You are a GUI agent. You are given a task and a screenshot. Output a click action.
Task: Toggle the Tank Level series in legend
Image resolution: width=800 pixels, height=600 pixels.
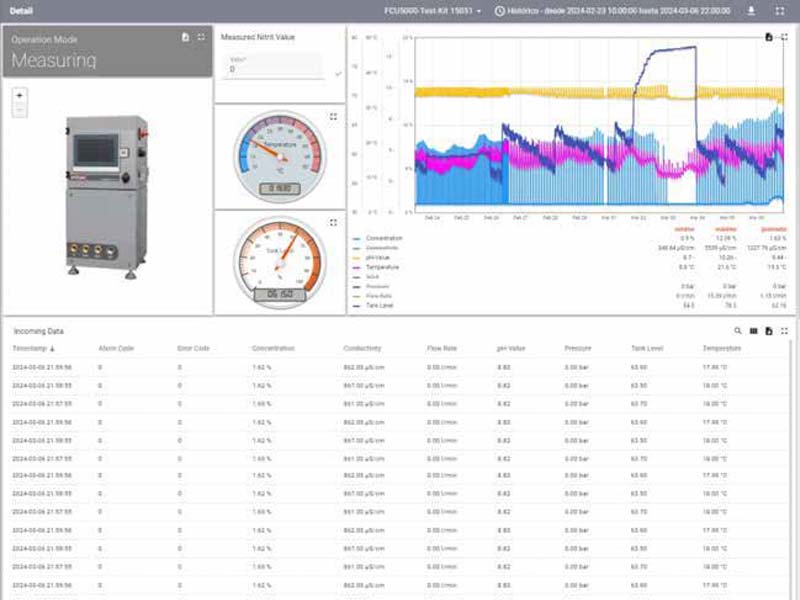click(379, 305)
